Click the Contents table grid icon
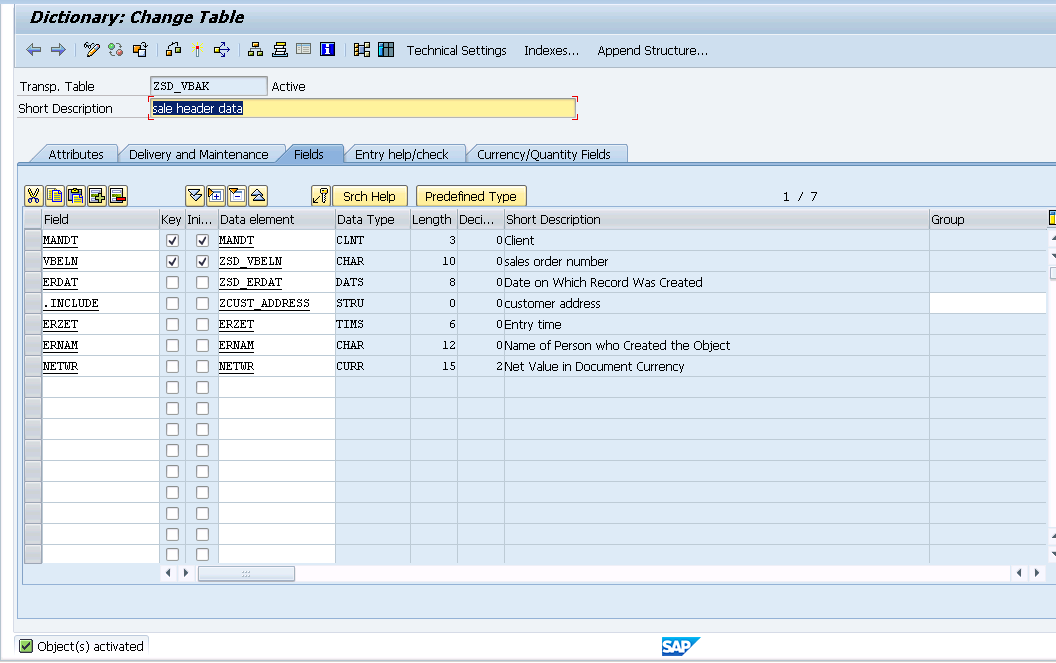 coord(386,49)
